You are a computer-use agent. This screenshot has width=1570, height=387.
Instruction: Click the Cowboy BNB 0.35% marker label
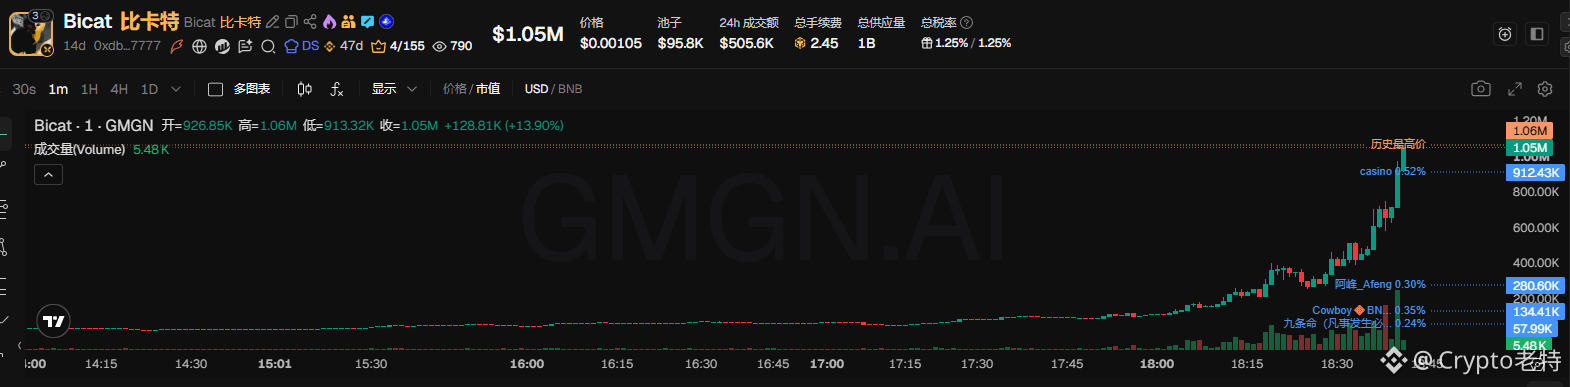click(1369, 310)
